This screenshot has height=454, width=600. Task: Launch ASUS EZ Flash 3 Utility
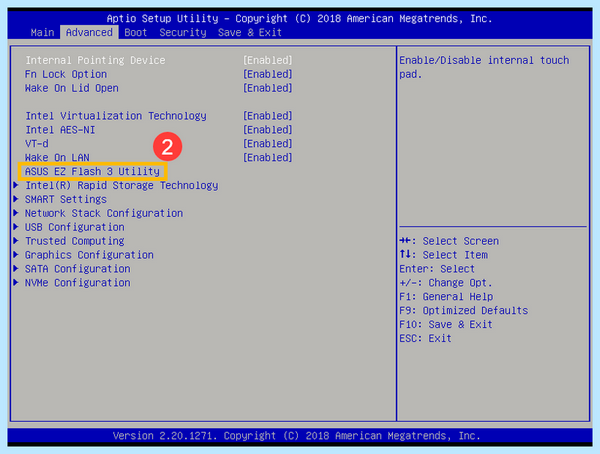click(x=92, y=171)
